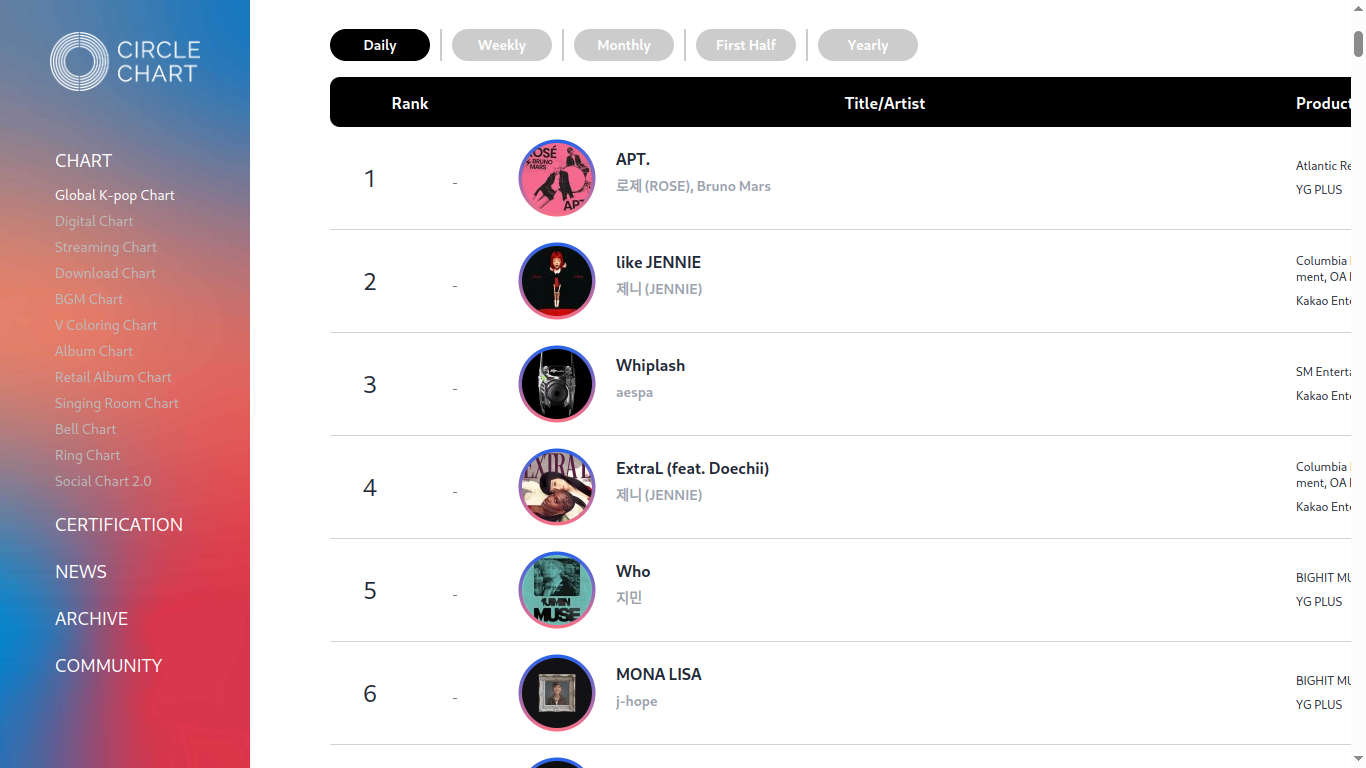The width and height of the screenshot is (1366, 768).
Task: Click the Whiplash aespa album artwork
Action: click(557, 384)
